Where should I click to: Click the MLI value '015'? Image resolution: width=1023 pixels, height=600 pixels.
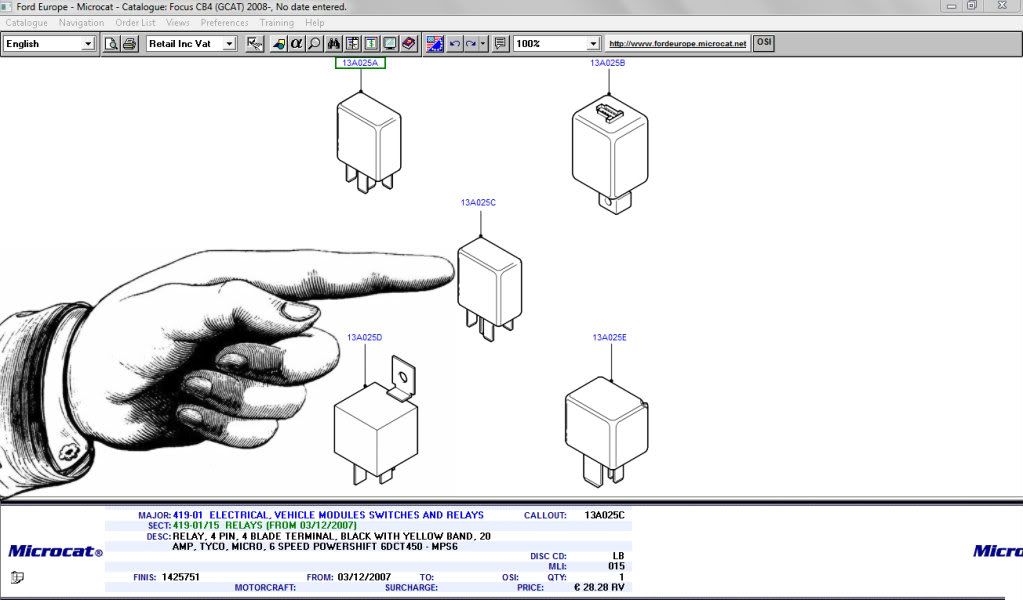(617, 567)
